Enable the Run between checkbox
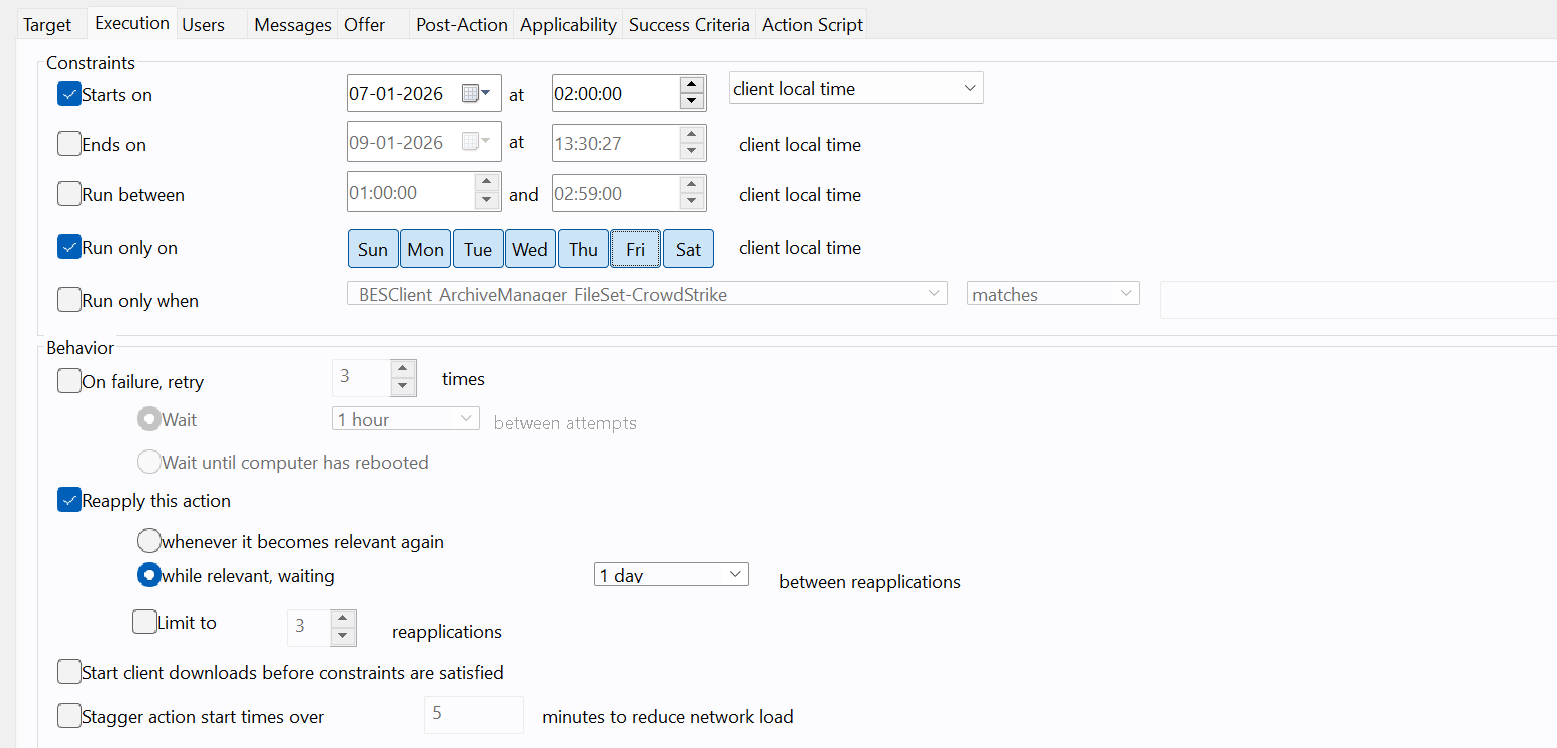Viewport: 1557px width, 748px height. pyautogui.click(x=69, y=194)
